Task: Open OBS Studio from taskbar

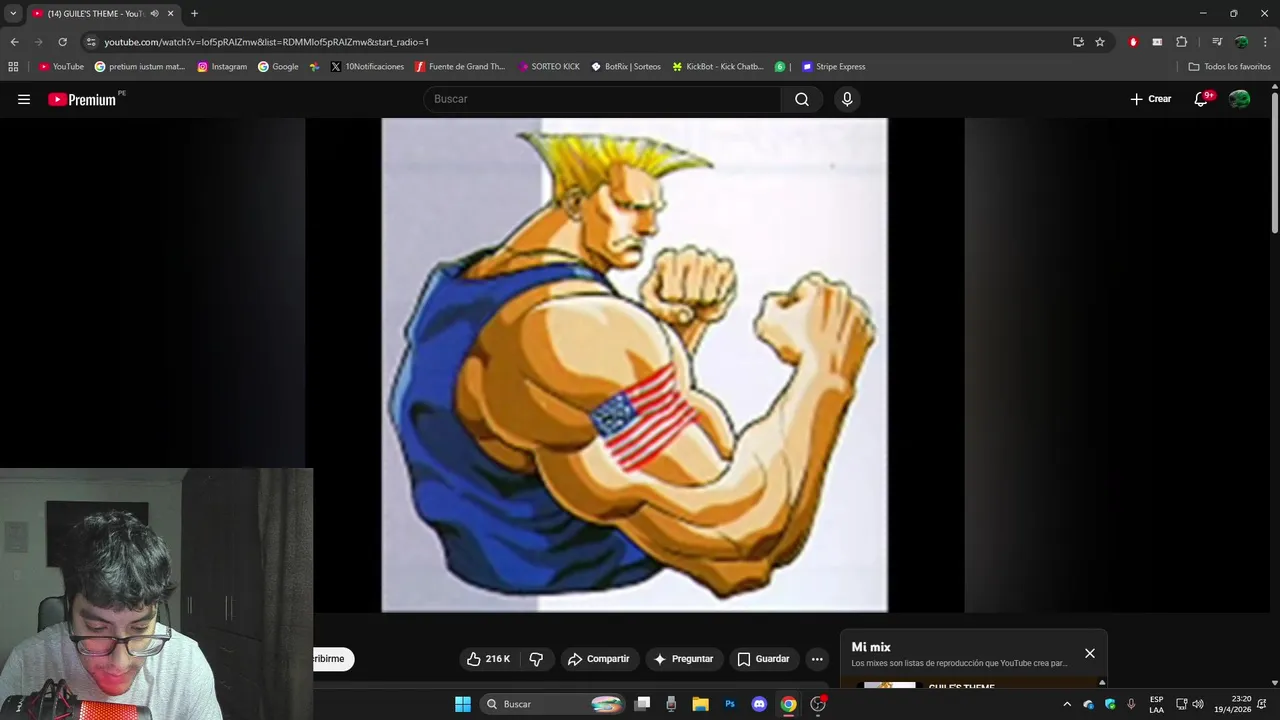Action: pyautogui.click(x=818, y=704)
